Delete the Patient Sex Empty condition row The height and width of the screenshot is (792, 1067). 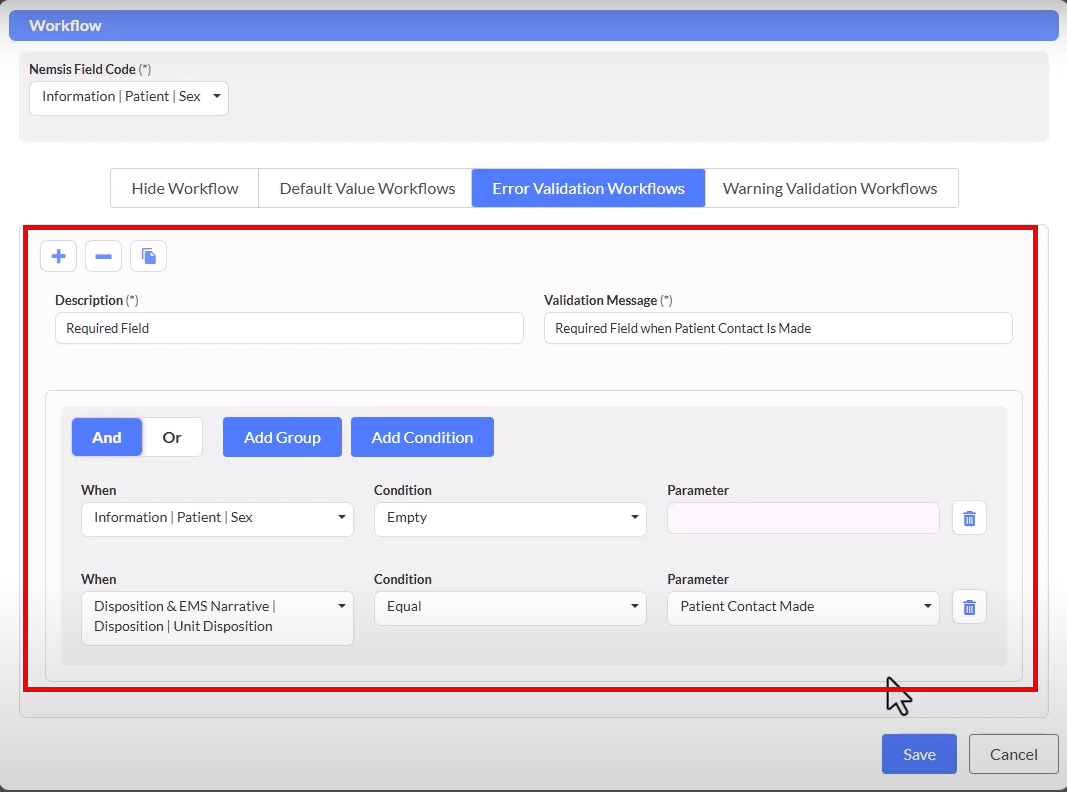968,518
